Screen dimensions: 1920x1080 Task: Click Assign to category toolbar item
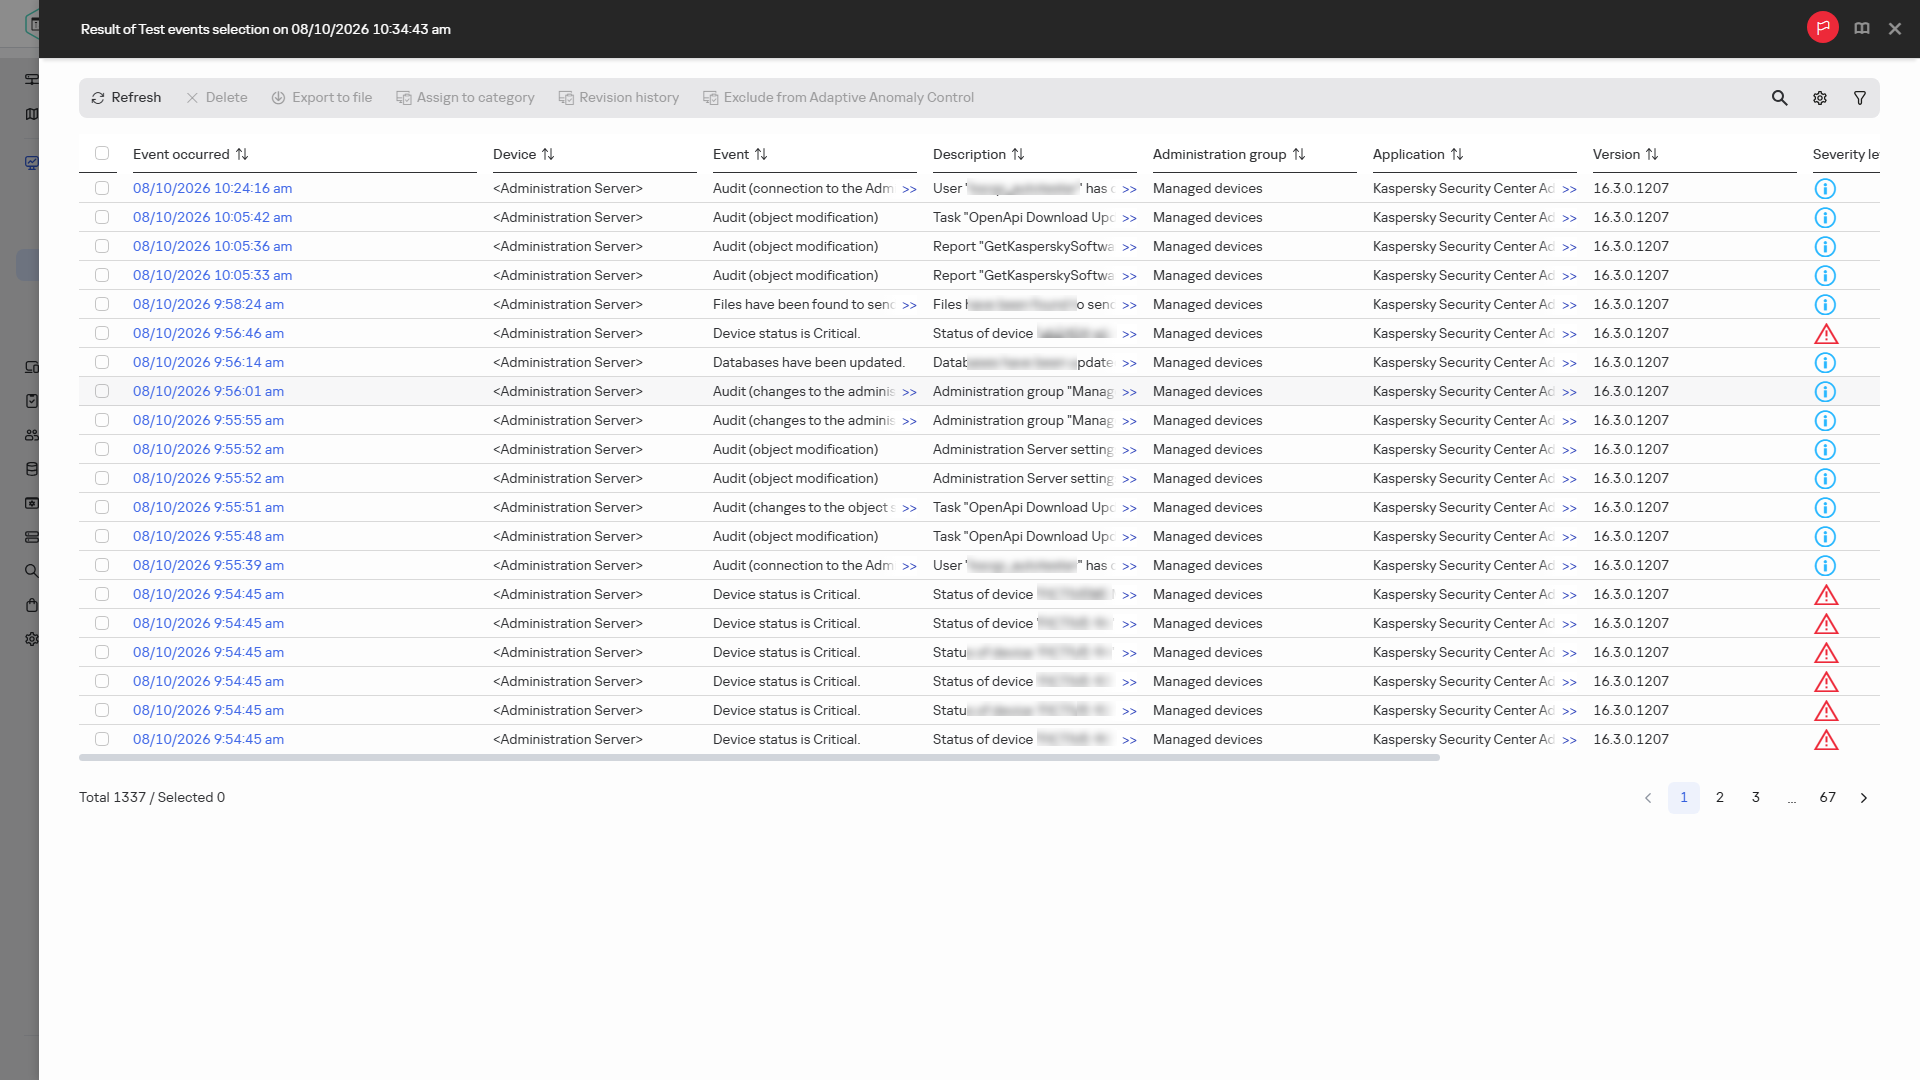[465, 98]
